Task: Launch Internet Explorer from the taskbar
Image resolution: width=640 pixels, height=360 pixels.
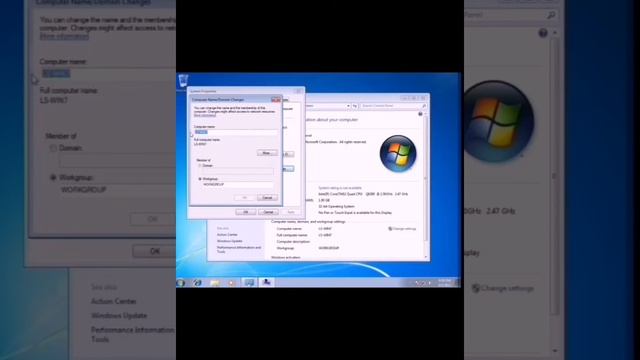Action: 198,282
